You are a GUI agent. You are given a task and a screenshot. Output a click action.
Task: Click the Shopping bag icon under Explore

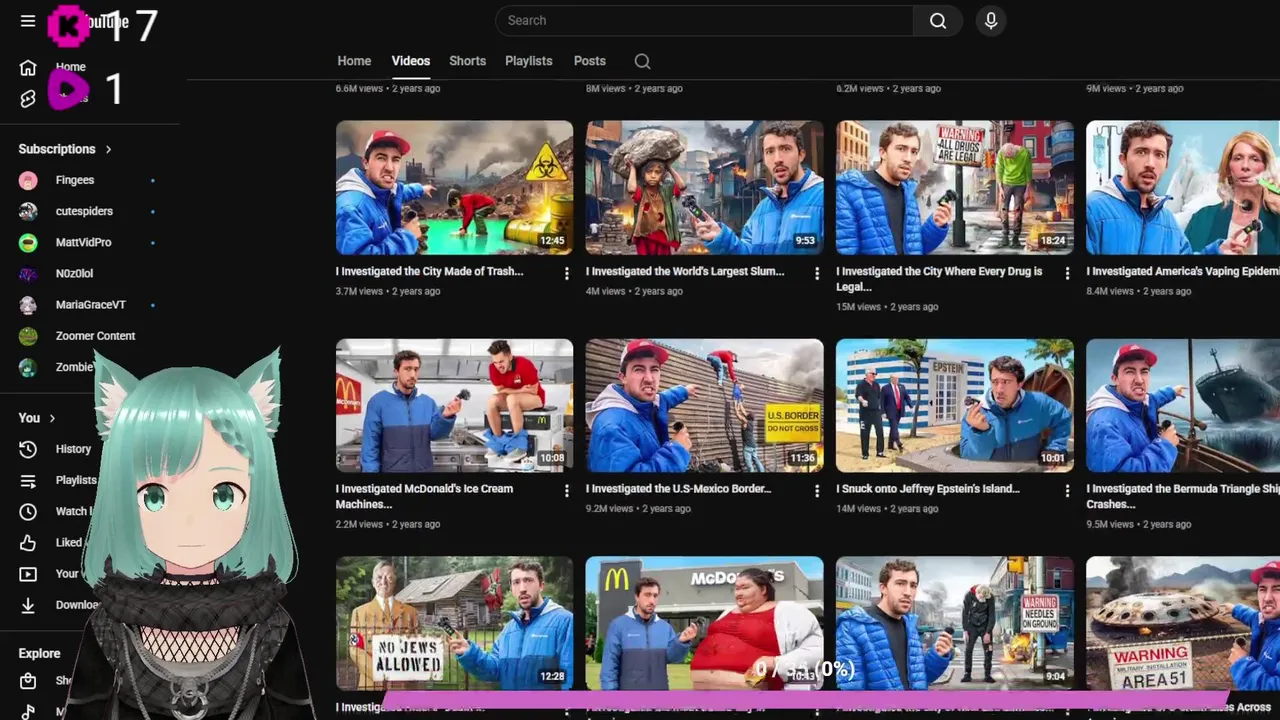coord(28,681)
